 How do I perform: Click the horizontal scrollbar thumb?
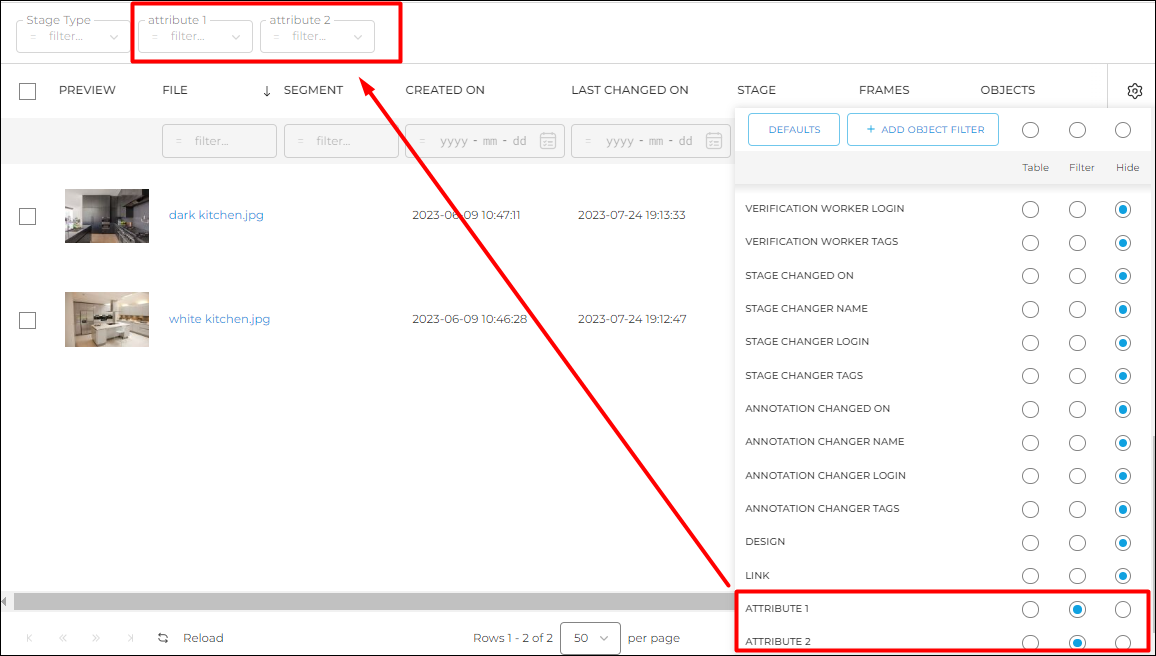click(x=375, y=601)
